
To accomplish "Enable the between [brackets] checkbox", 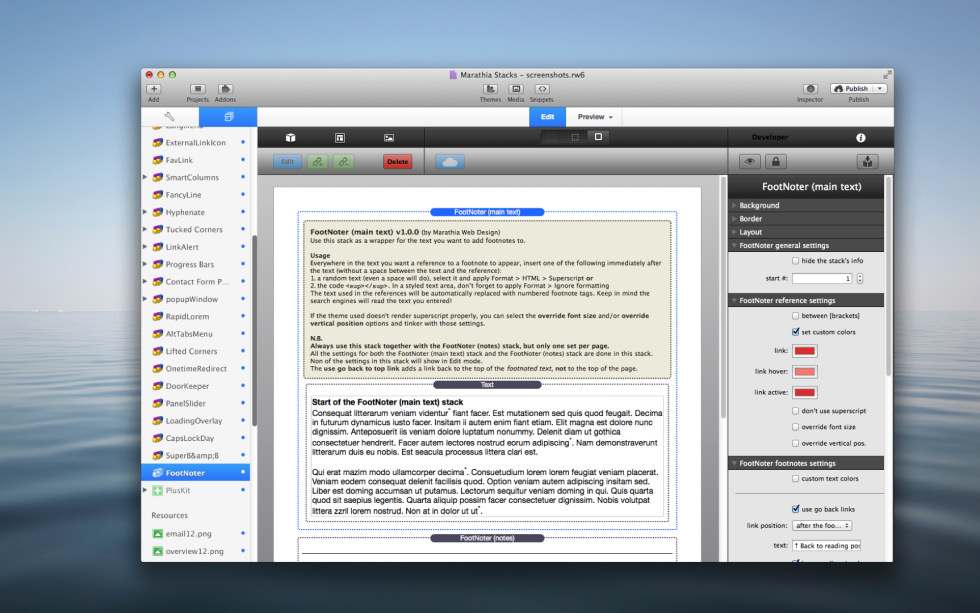I will (796, 316).
